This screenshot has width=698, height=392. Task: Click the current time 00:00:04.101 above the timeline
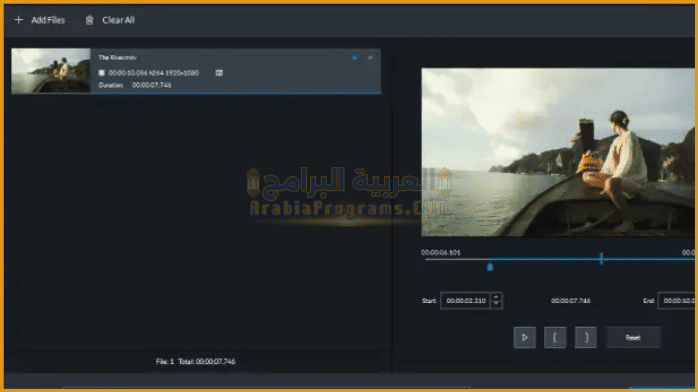click(x=441, y=252)
